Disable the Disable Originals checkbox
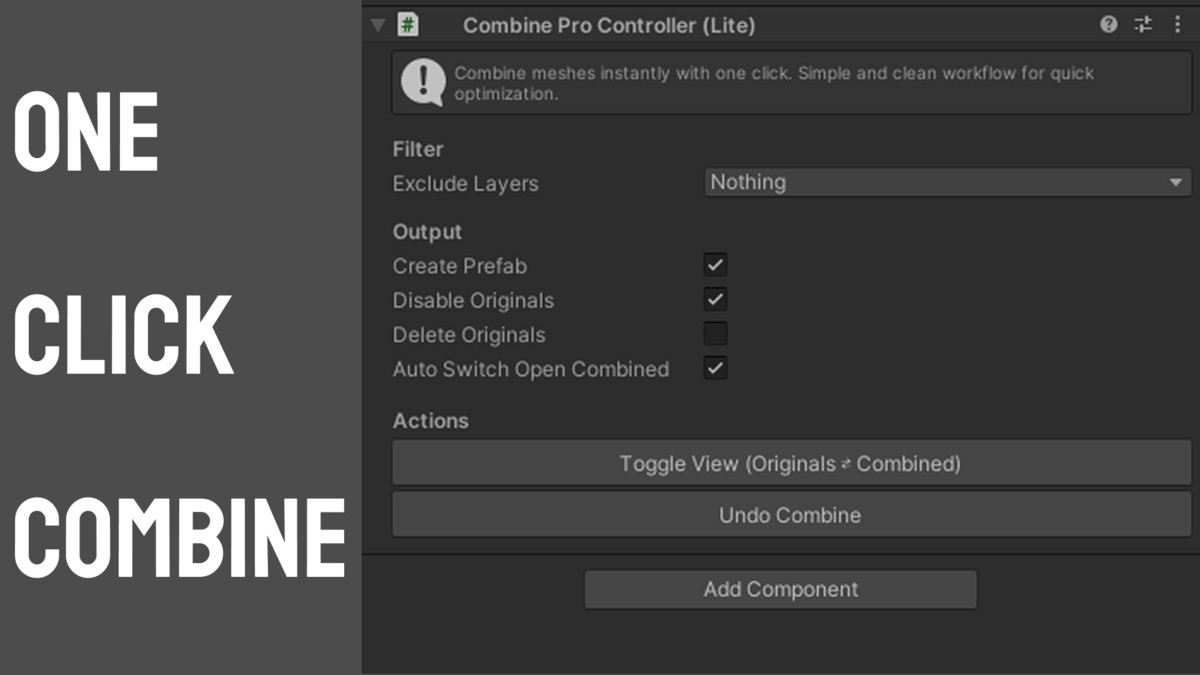The image size is (1200, 675). tap(716, 299)
